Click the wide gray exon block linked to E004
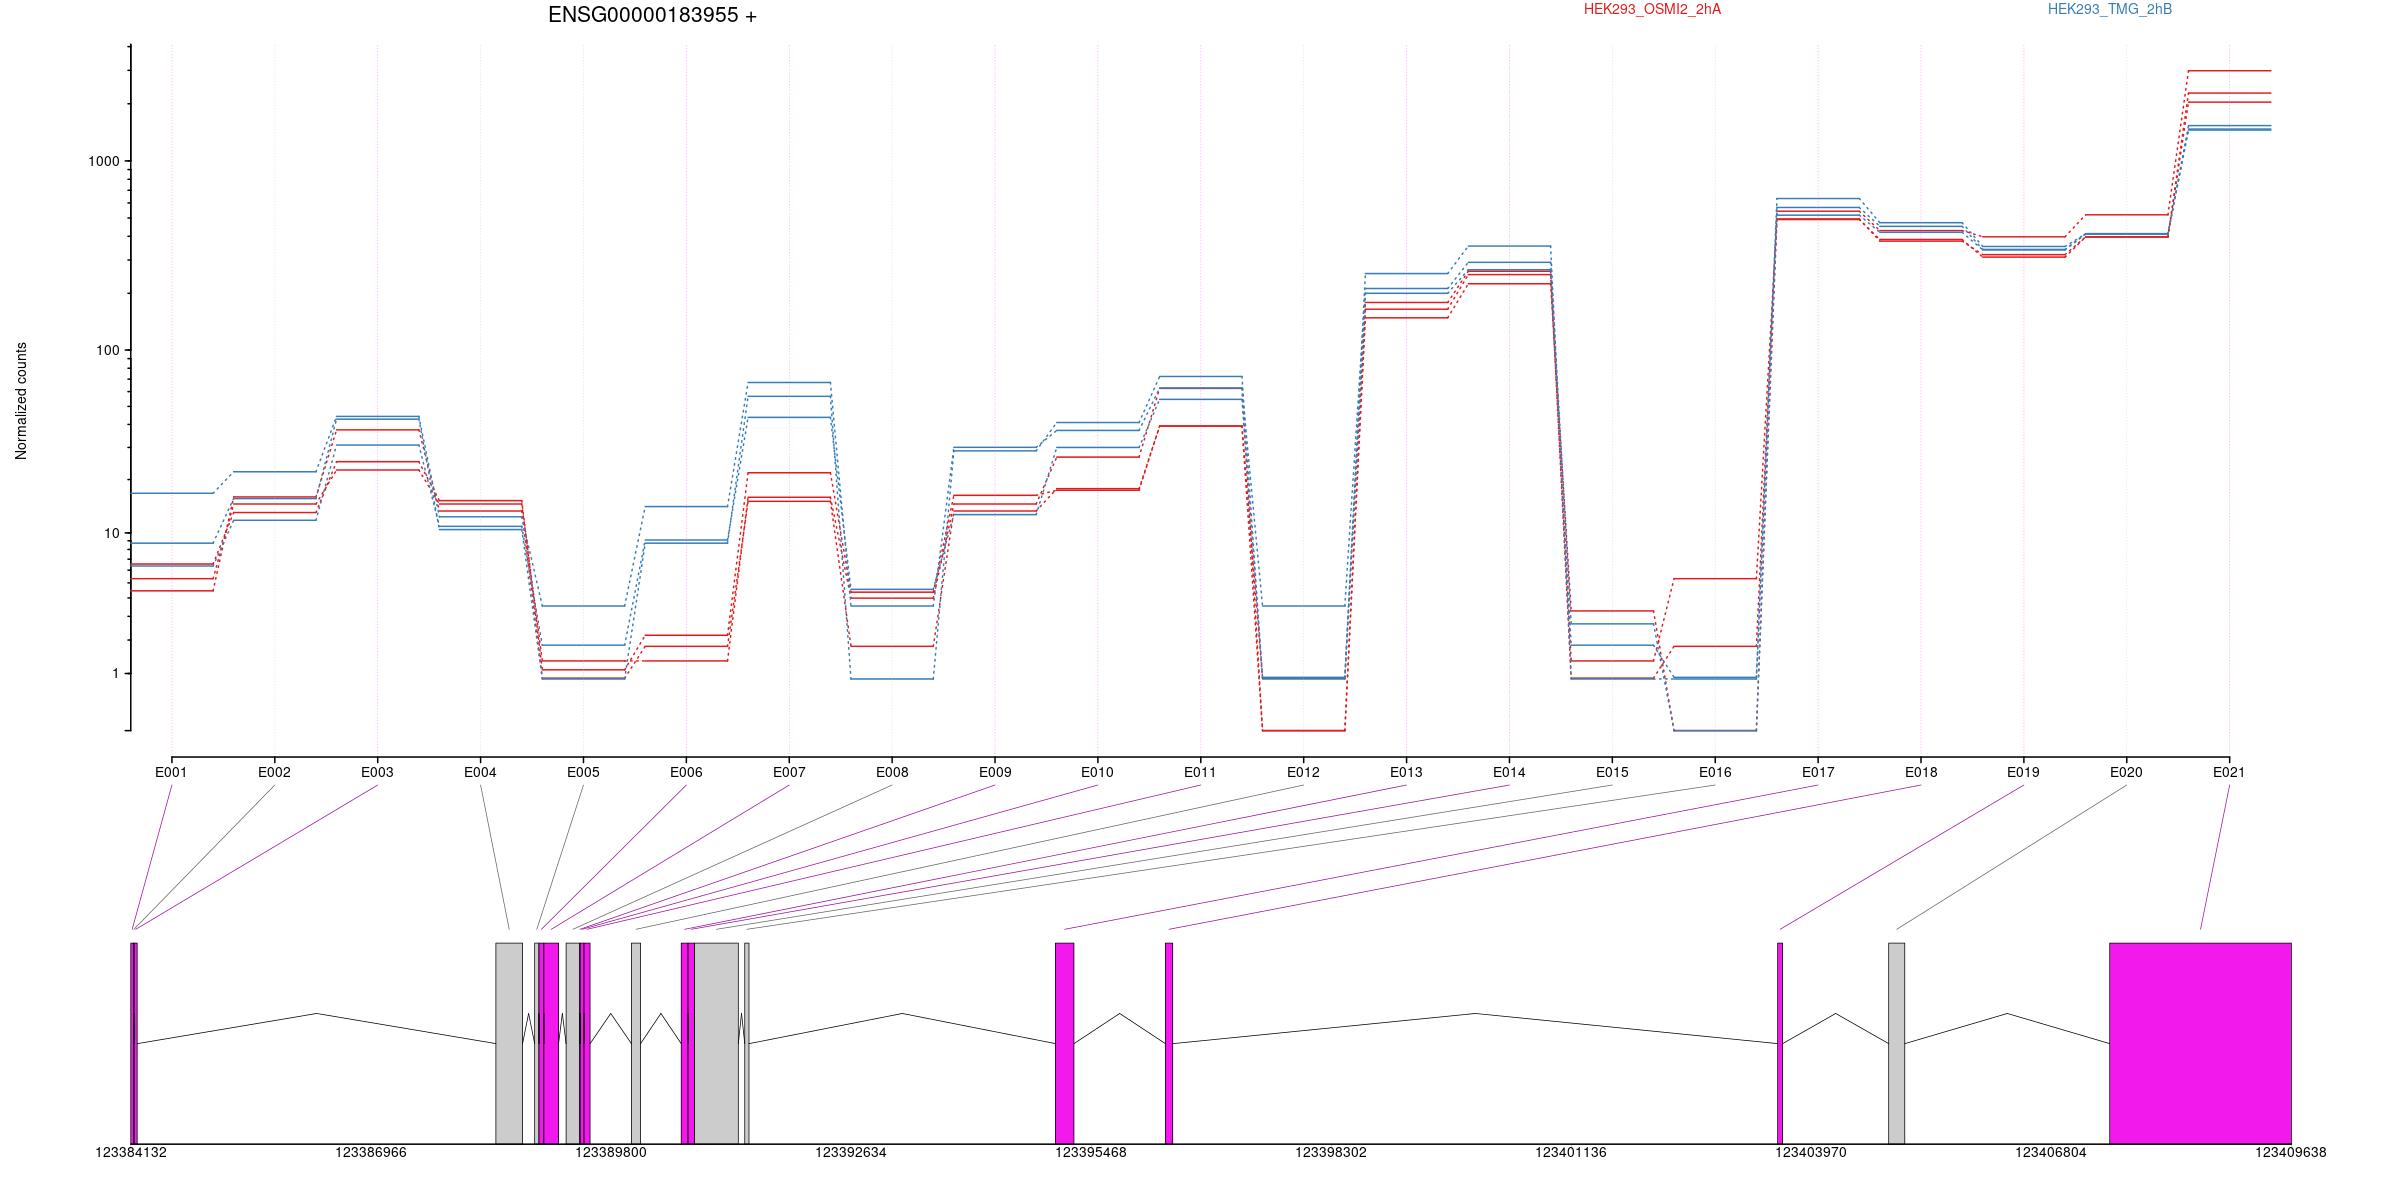The width and height of the screenshot is (2400, 1200). click(x=509, y=1043)
